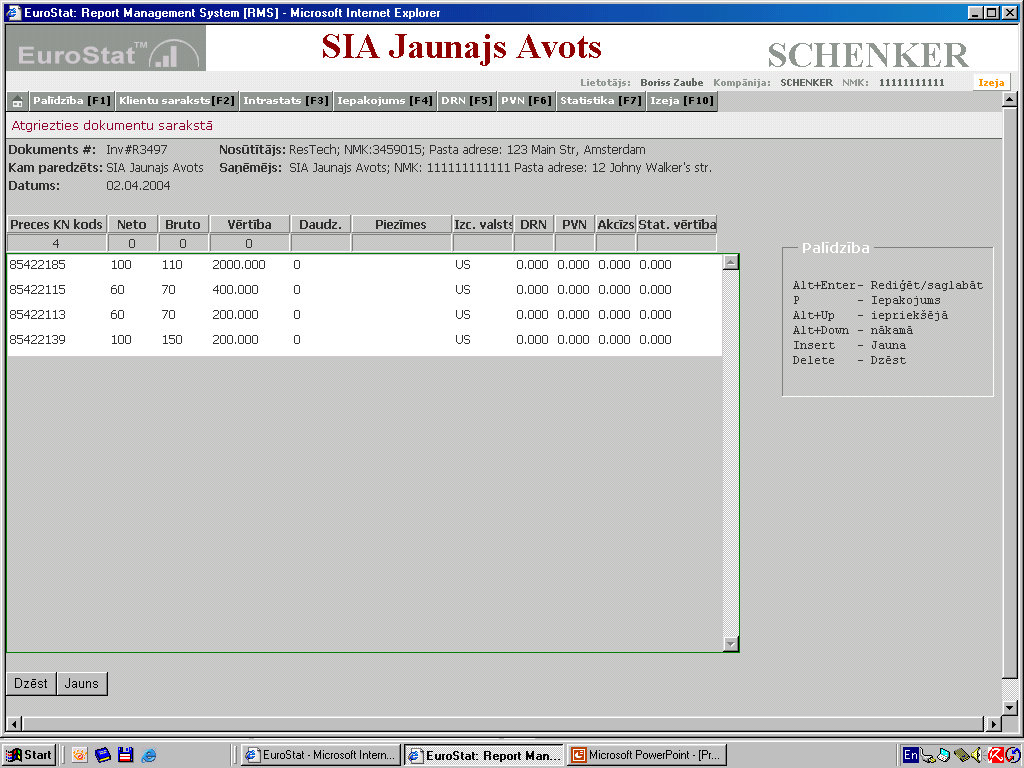Click the Akcīzs column header
Screen dimensions: 1024x768
[616, 225]
